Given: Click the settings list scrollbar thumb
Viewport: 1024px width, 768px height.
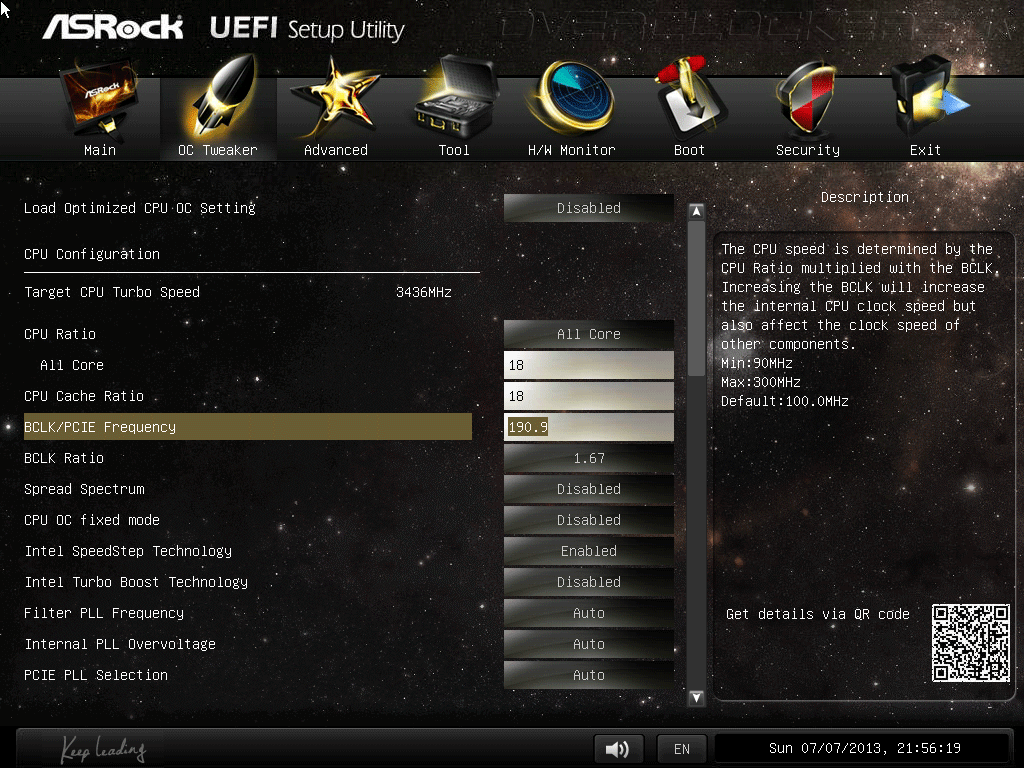Looking at the screenshot, I should coord(696,298).
